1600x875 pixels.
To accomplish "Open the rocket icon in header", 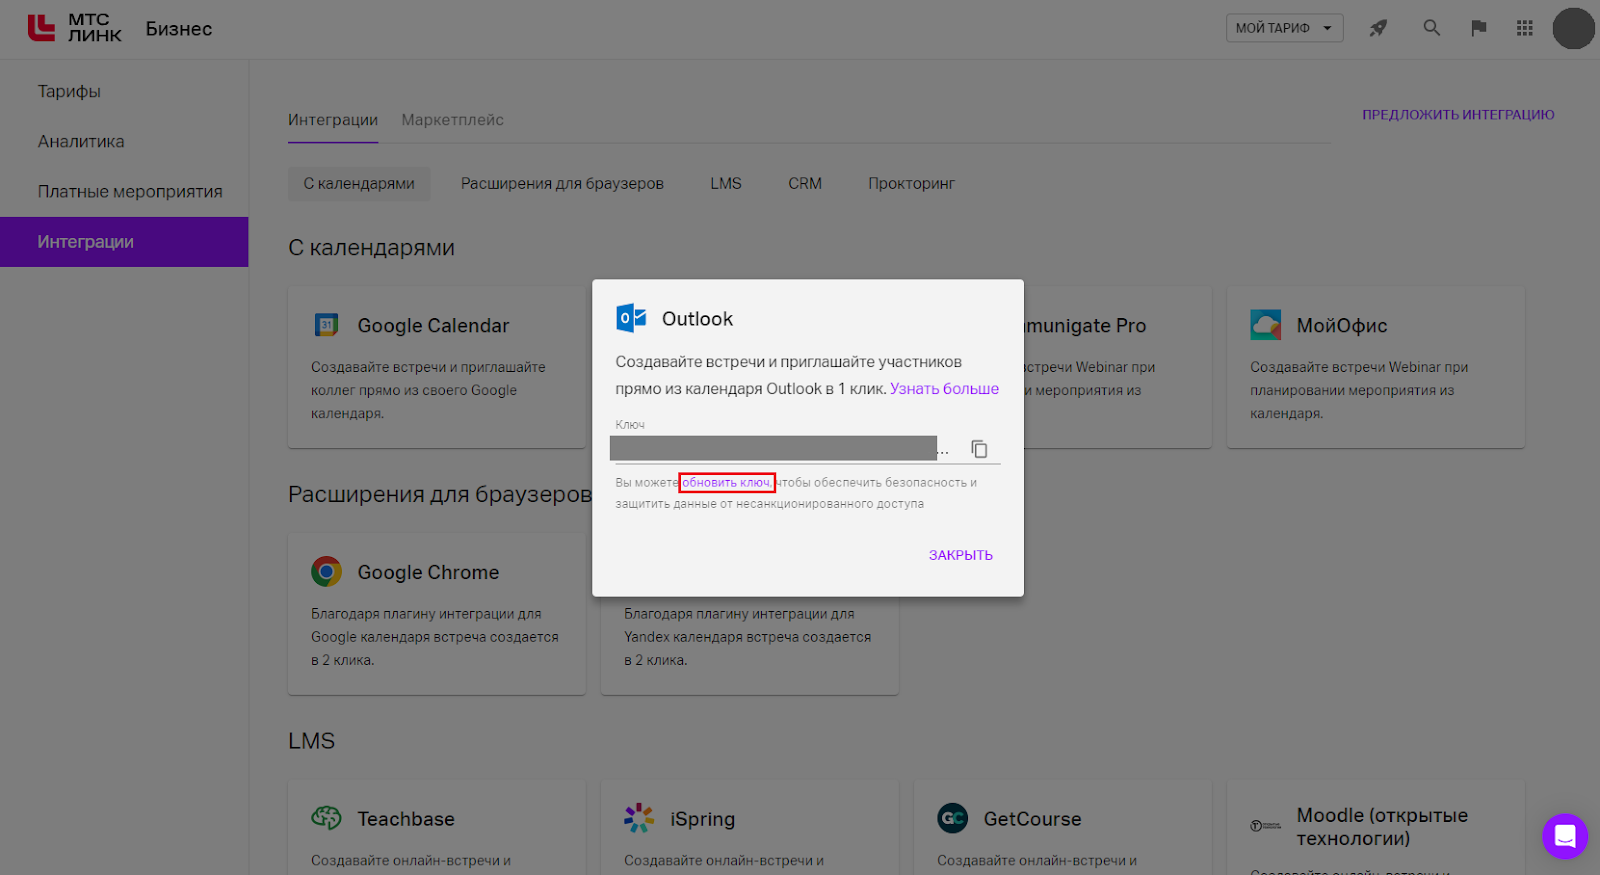I will pos(1378,28).
